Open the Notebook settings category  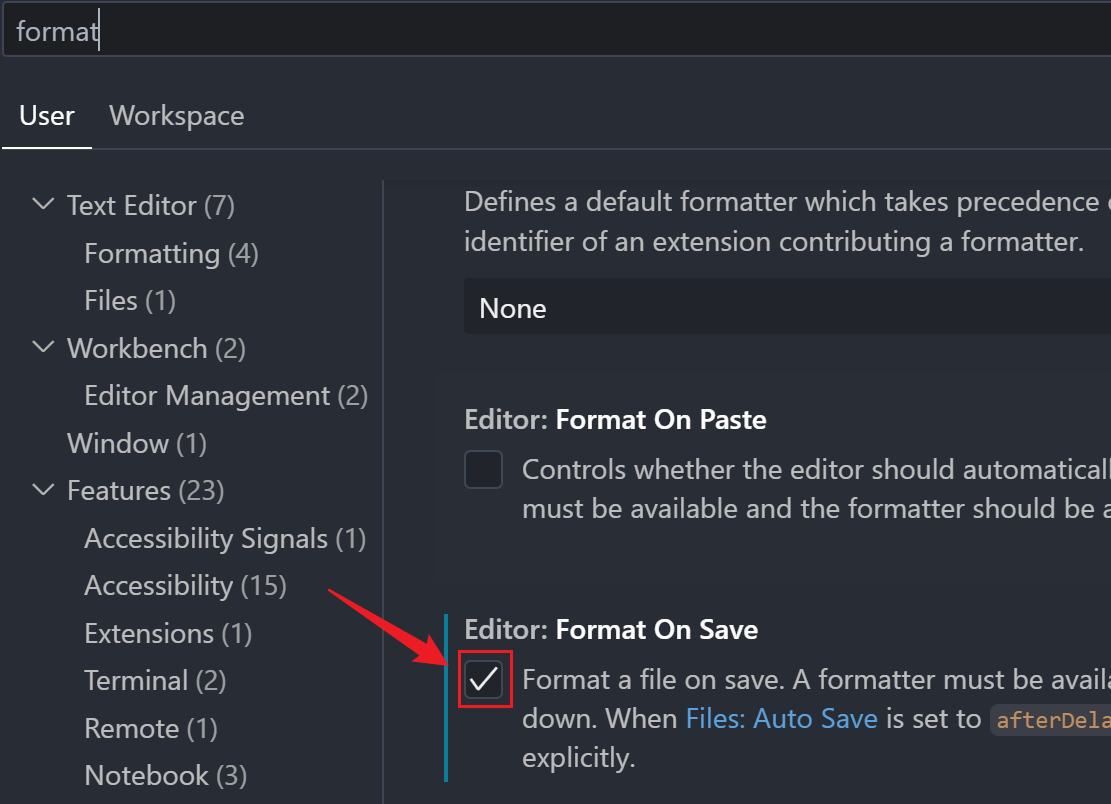pos(165,775)
